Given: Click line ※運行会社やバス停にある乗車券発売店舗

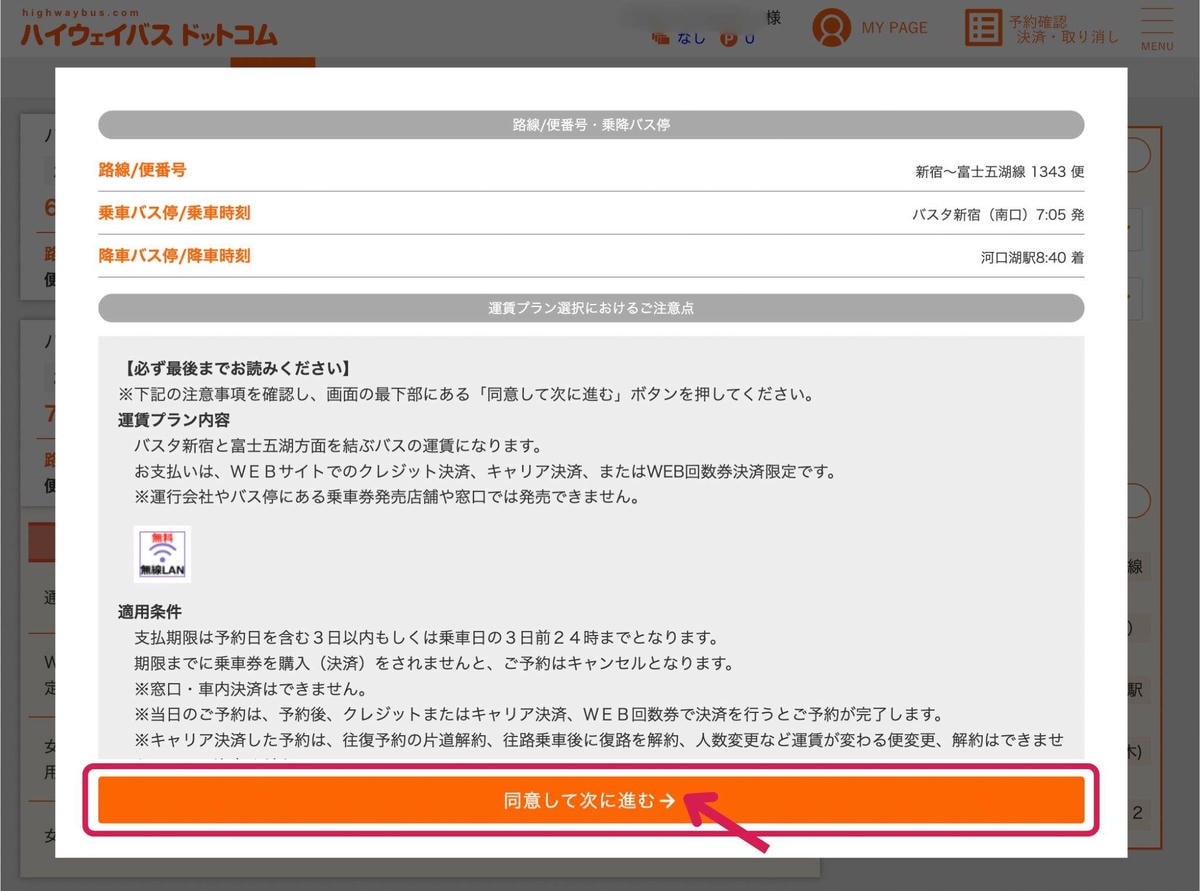Looking at the screenshot, I should coord(387,497).
